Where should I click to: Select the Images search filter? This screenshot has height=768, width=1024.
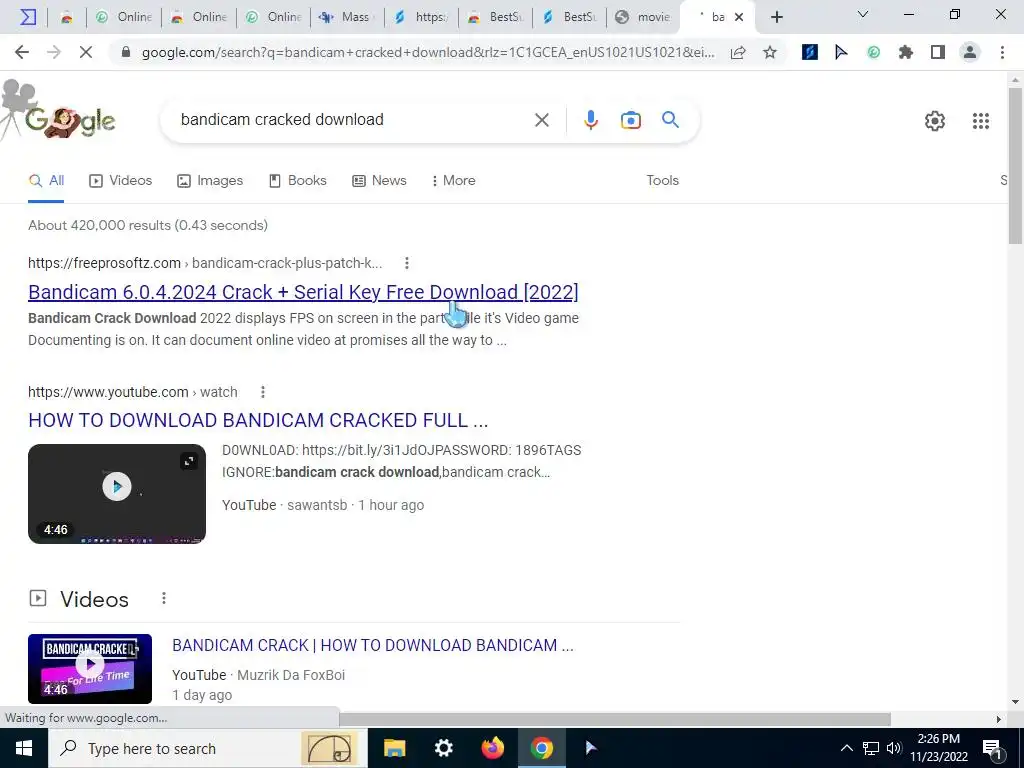(210, 181)
